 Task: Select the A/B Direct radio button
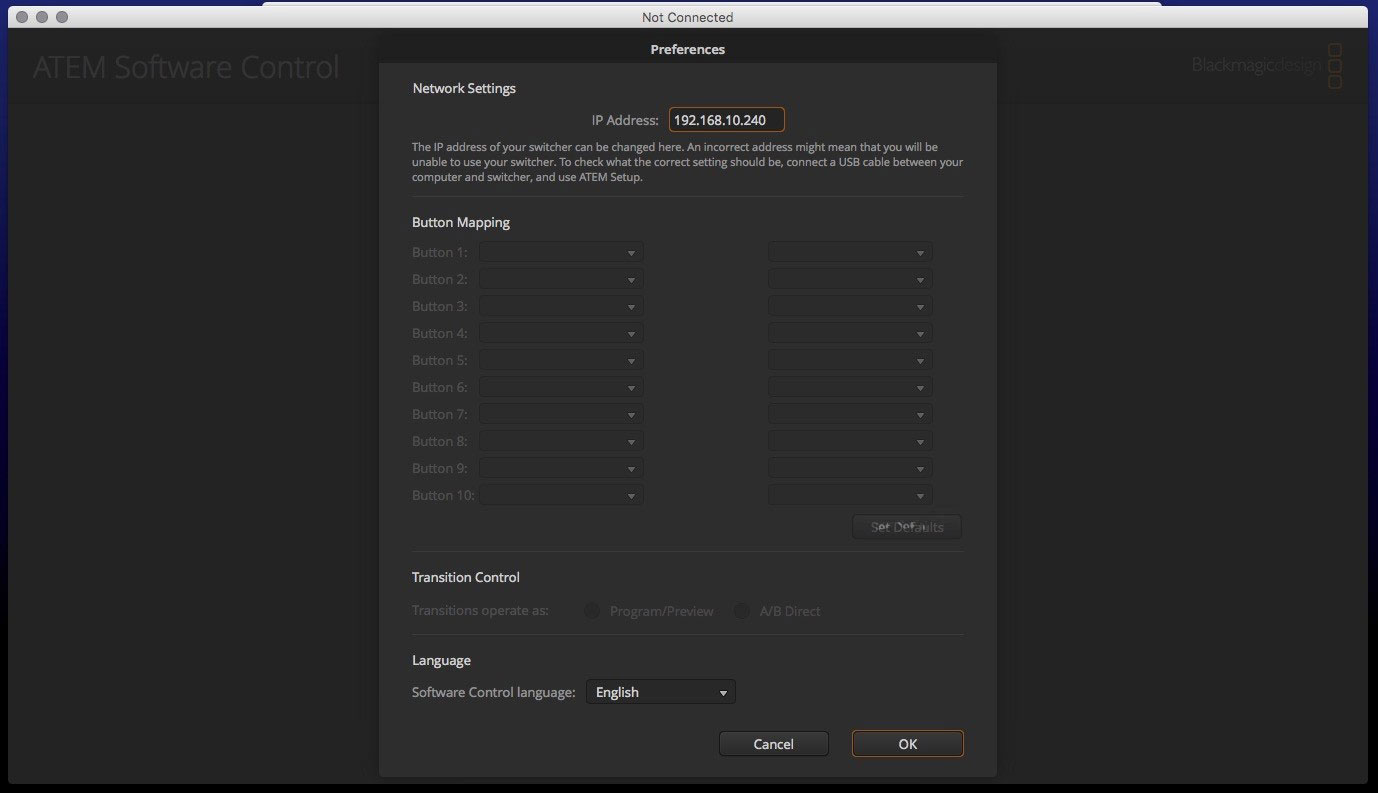742,611
